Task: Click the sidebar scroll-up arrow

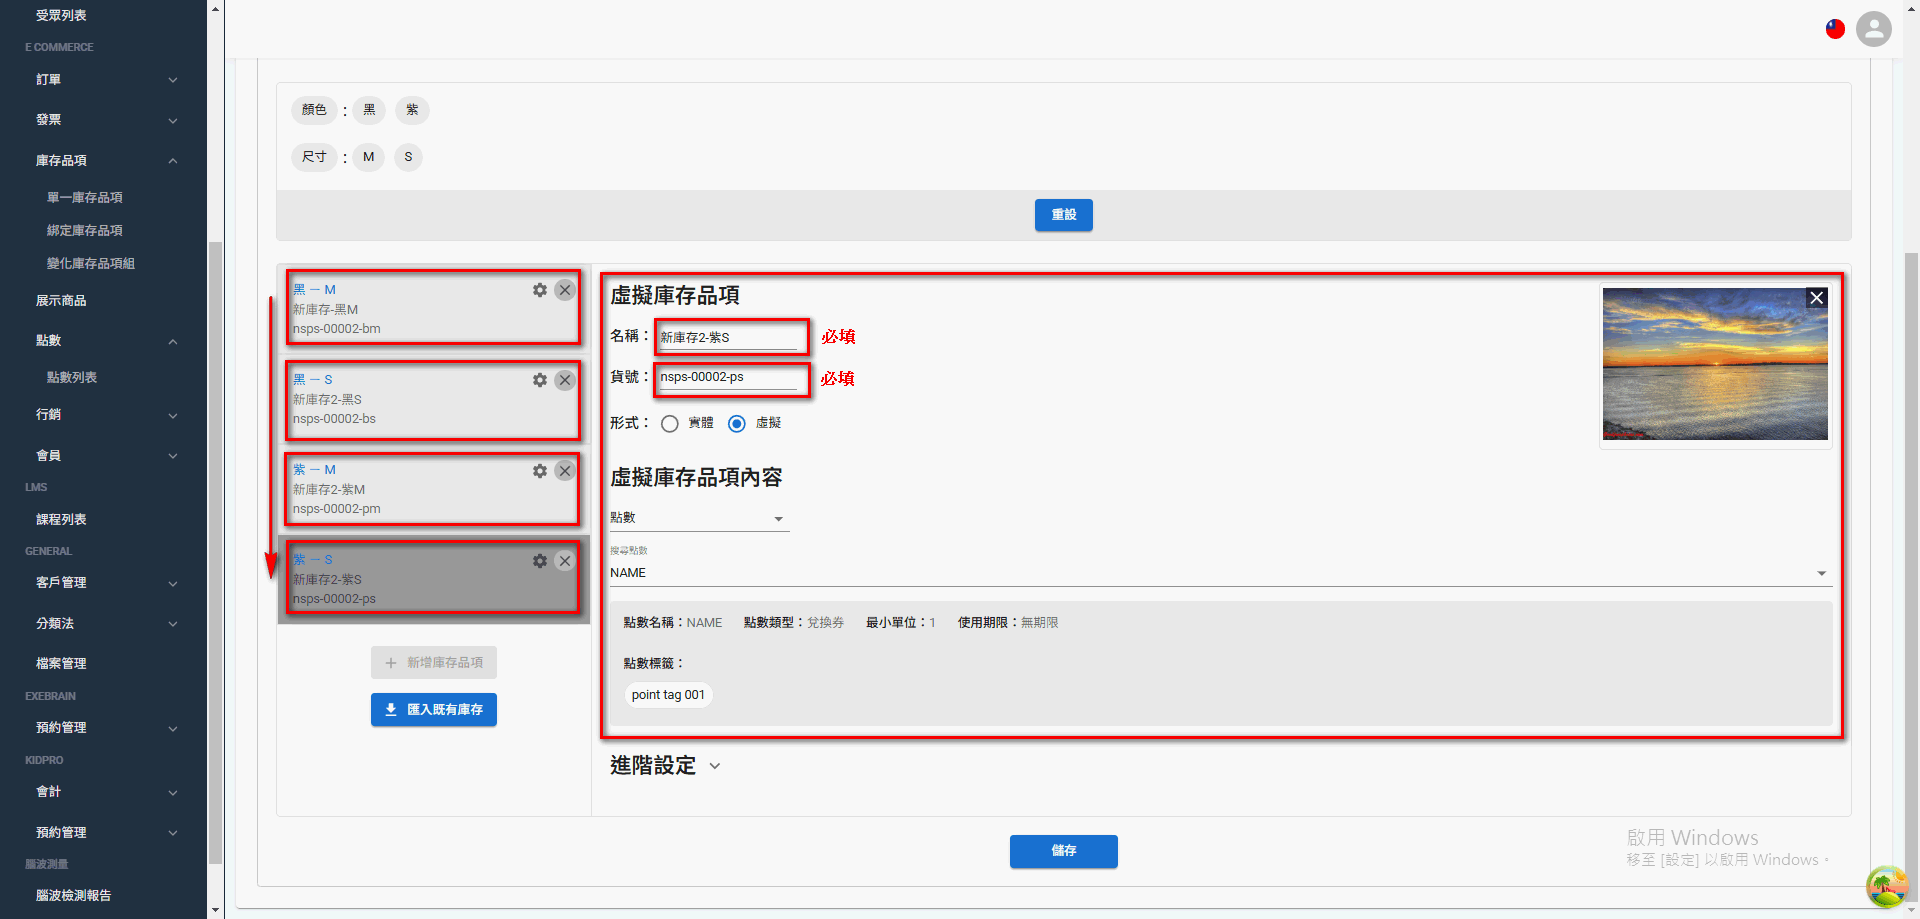Action: (x=215, y=8)
